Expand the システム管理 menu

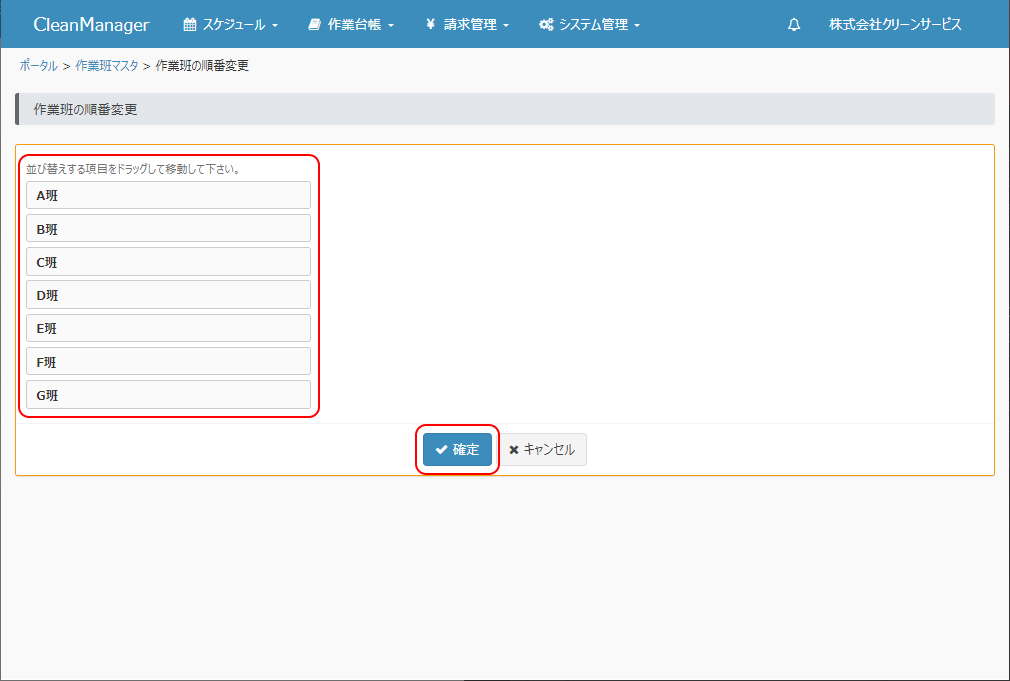point(589,24)
